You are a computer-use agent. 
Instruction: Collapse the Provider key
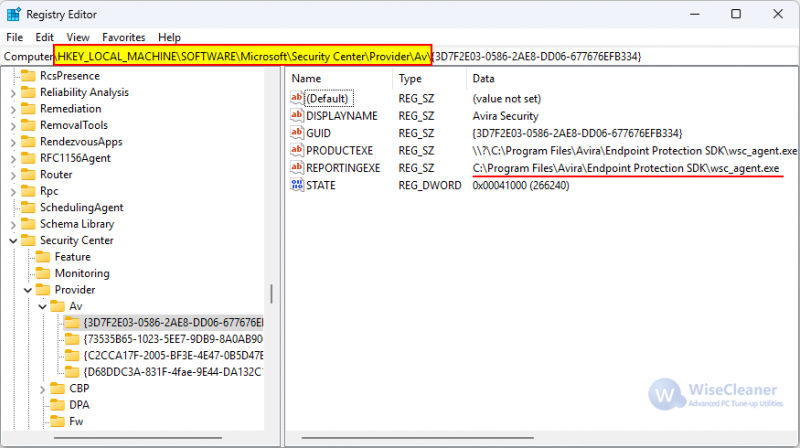(28, 290)
